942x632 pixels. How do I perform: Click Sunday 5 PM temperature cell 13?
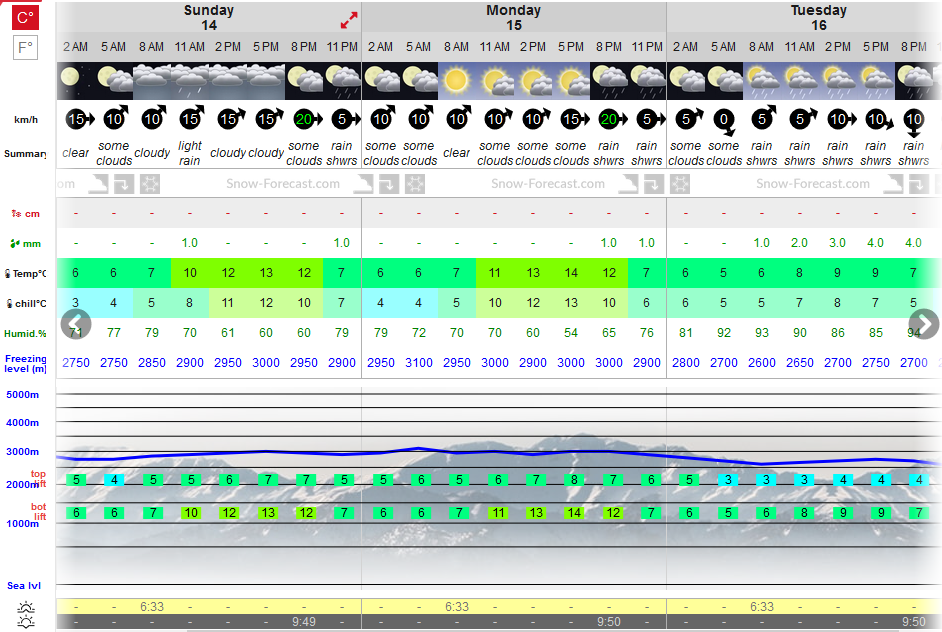pos(266,273)
